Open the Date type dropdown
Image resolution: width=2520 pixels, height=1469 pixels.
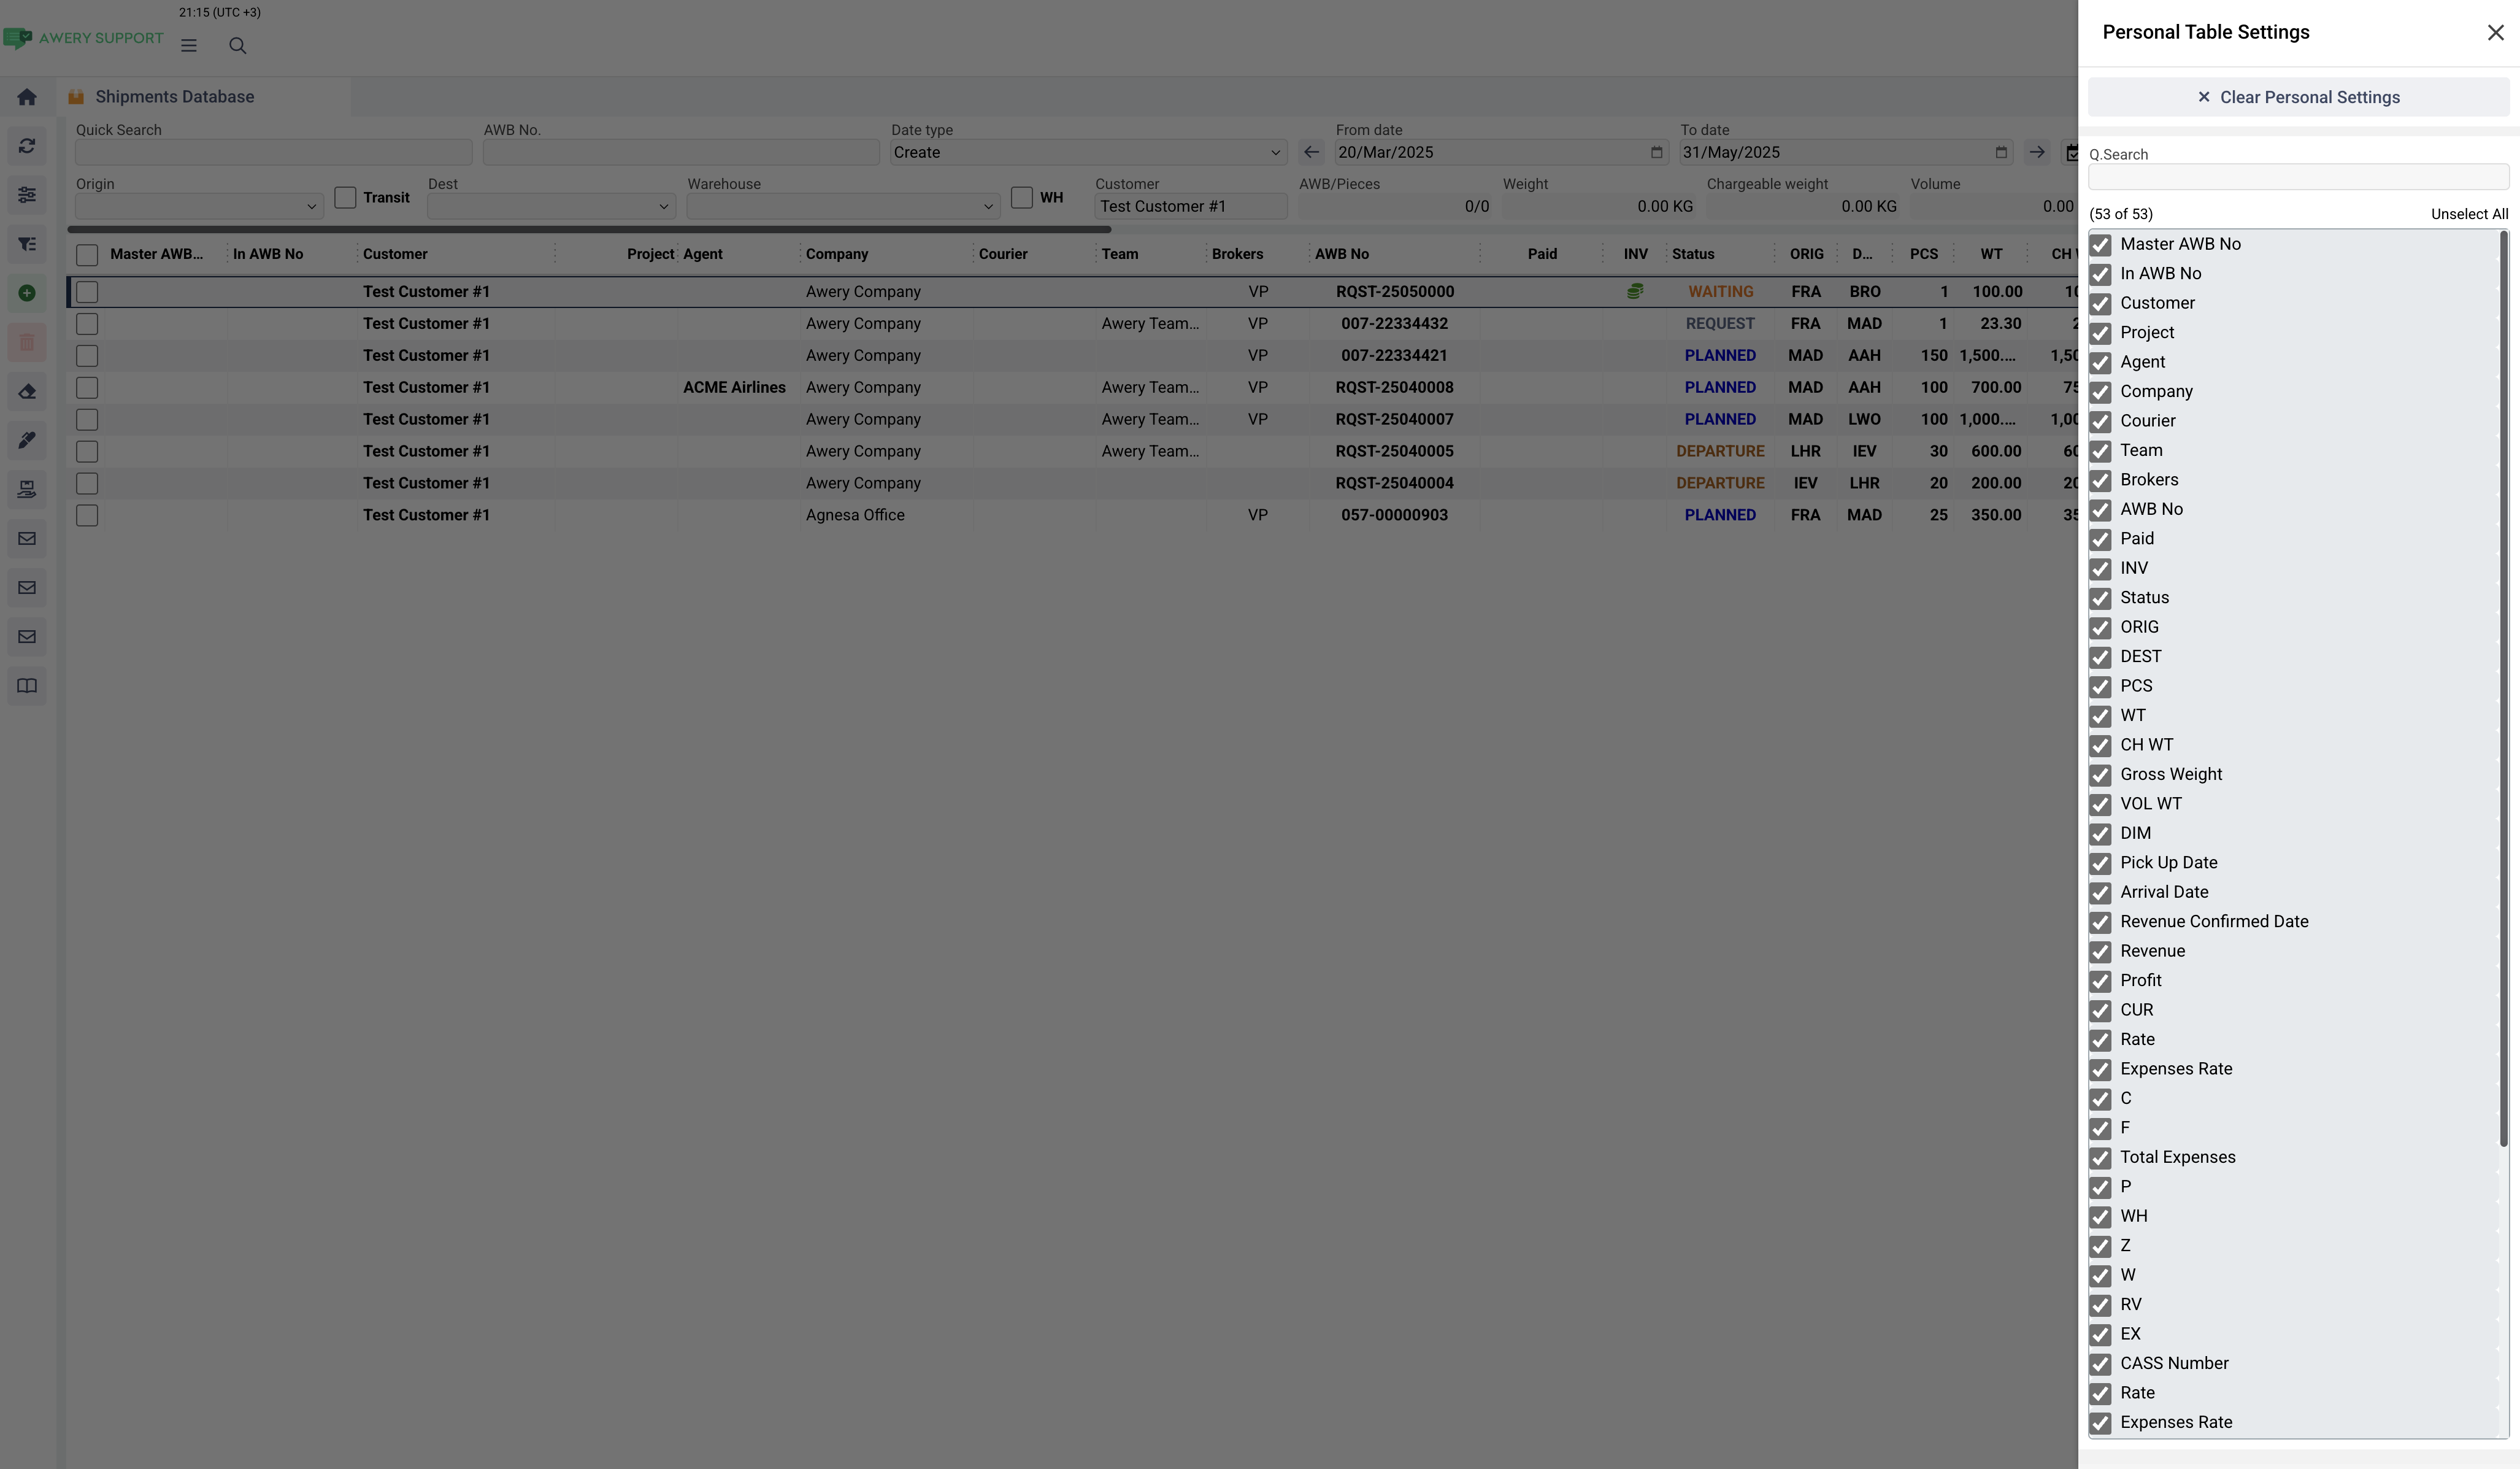[1087, 153]
